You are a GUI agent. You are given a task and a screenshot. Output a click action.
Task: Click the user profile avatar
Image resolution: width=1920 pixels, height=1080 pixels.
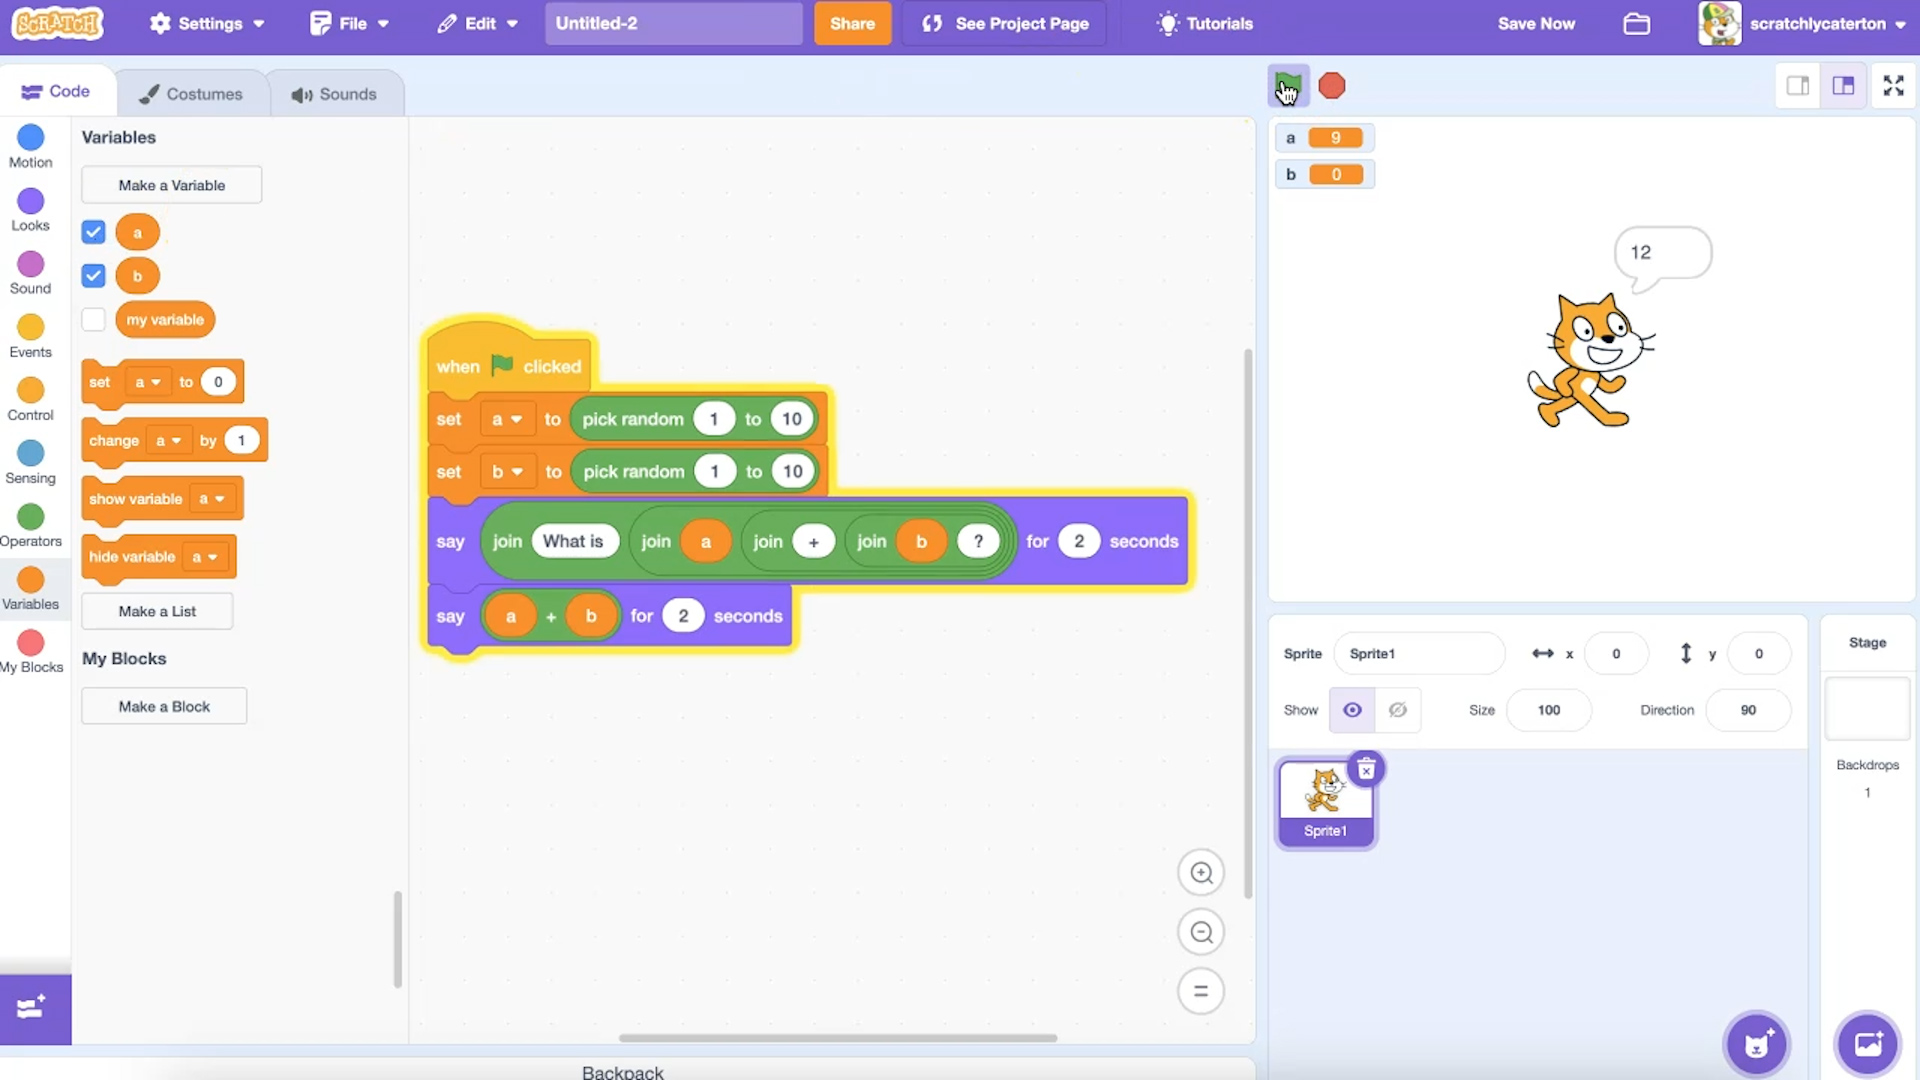click(x=1719, y=23)
